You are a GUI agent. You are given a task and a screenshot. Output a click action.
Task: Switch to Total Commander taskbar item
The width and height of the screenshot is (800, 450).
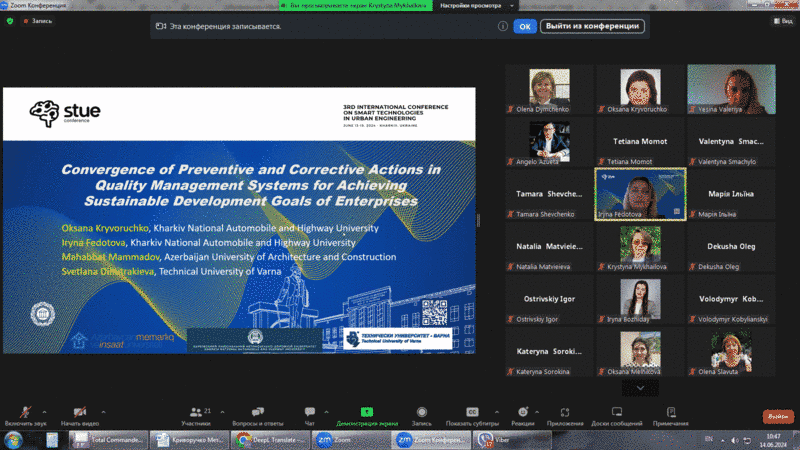click(x=108, y=440)
